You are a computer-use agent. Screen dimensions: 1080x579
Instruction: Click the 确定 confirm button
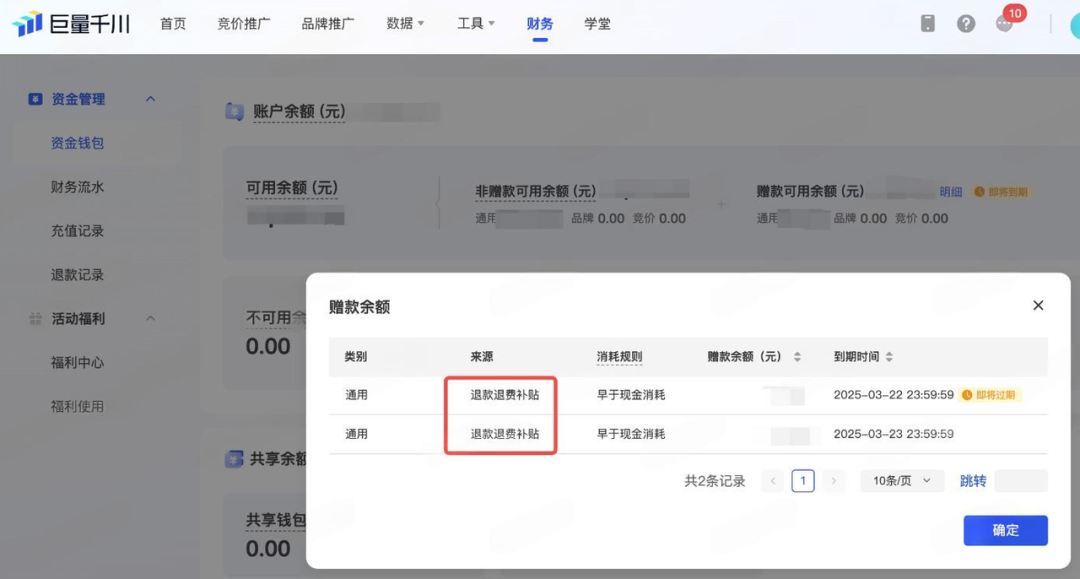1005,530
